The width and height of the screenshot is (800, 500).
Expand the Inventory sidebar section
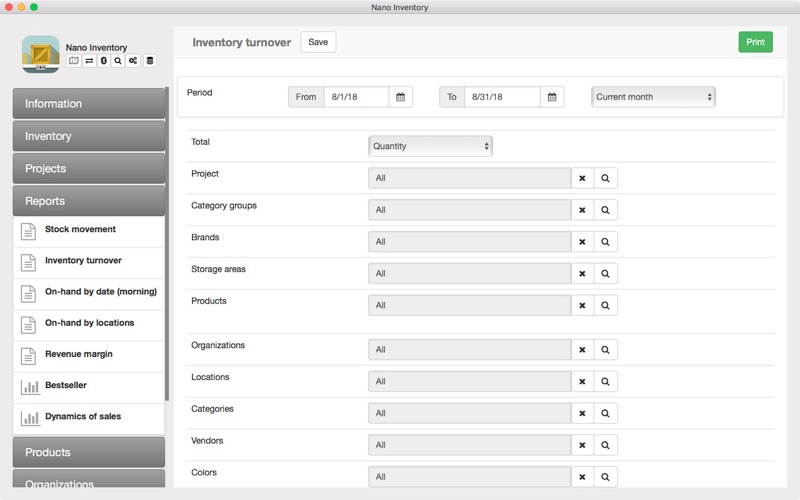tap(88, 136)
